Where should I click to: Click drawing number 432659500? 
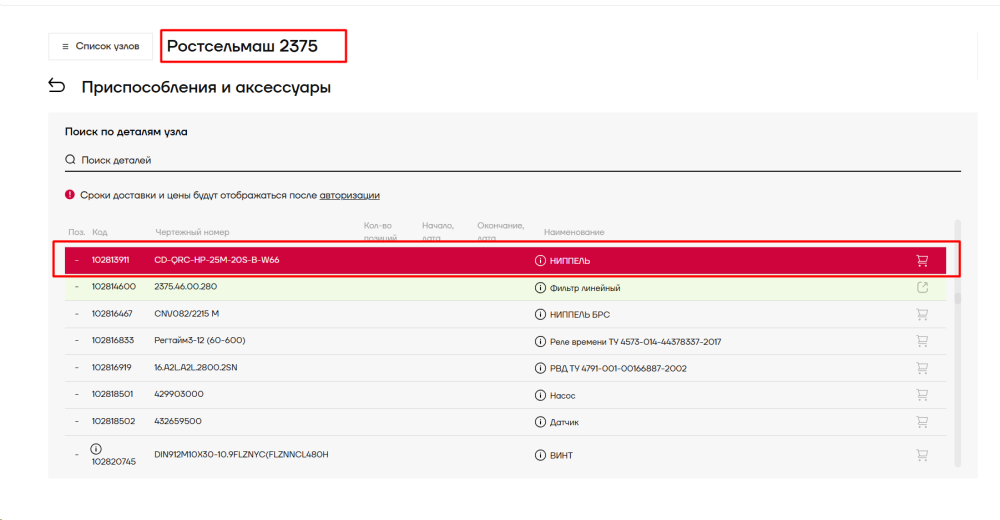178,421
